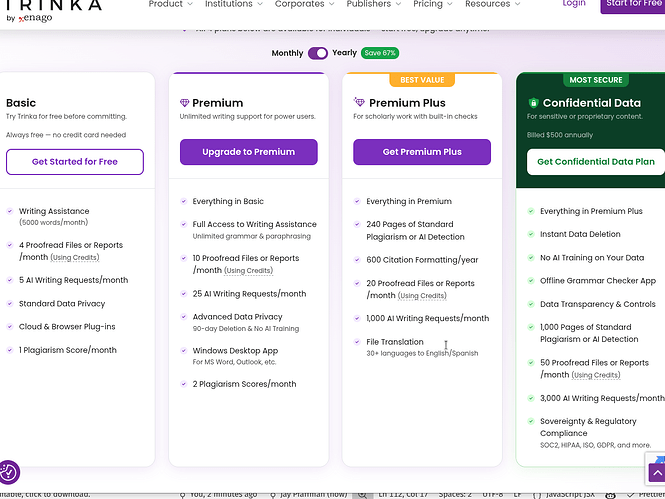
Task: Select the Yearly billing label
Action: pyautogui.click(x=344, y=53)
